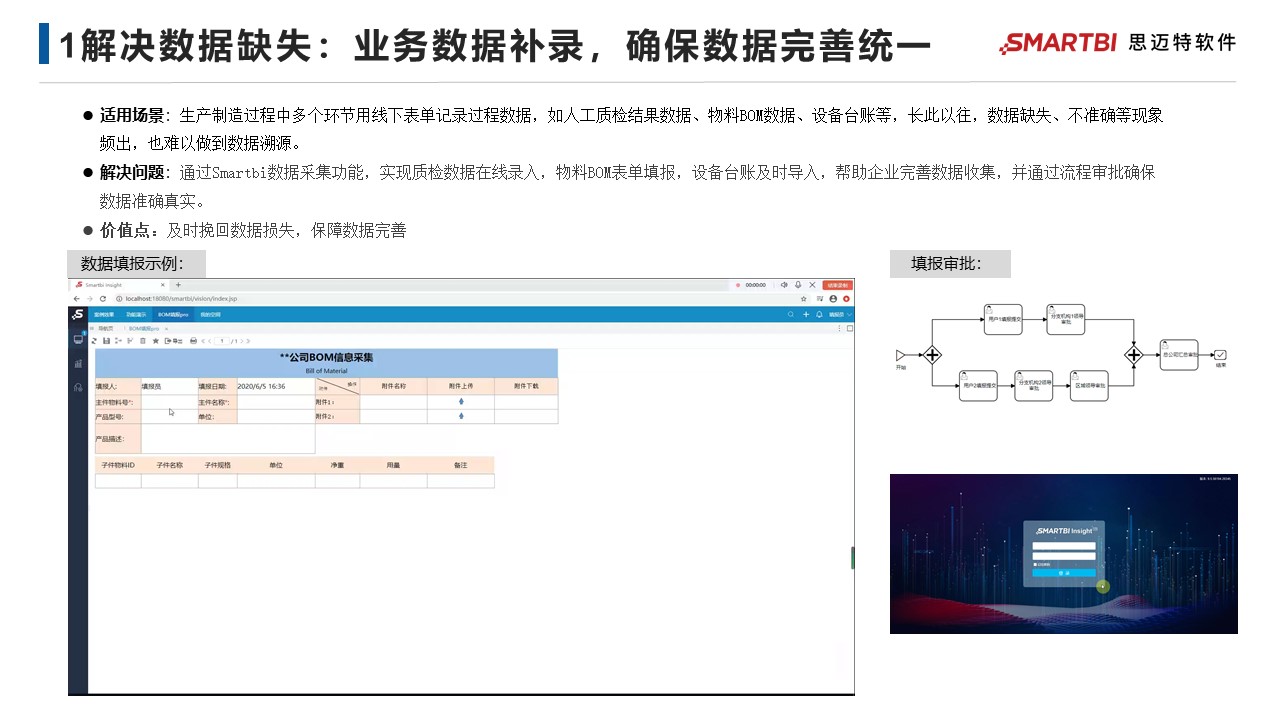1280x720 pixels.
Task: Click the 分支机构2领导审批 task node
Action: [x=1034, y=385]
